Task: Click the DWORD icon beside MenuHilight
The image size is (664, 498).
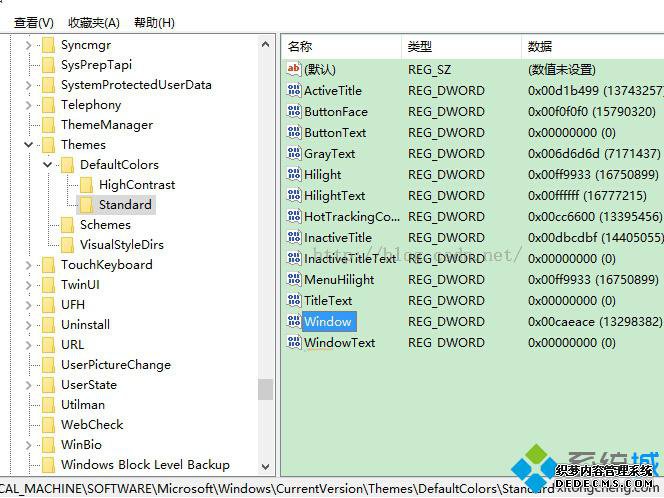Action: tap(293, 279)
